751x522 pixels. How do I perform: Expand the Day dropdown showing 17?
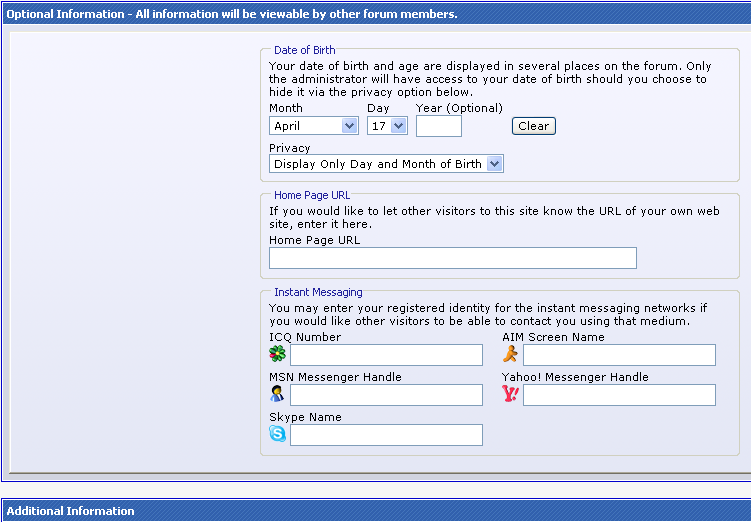coord(387,126)
